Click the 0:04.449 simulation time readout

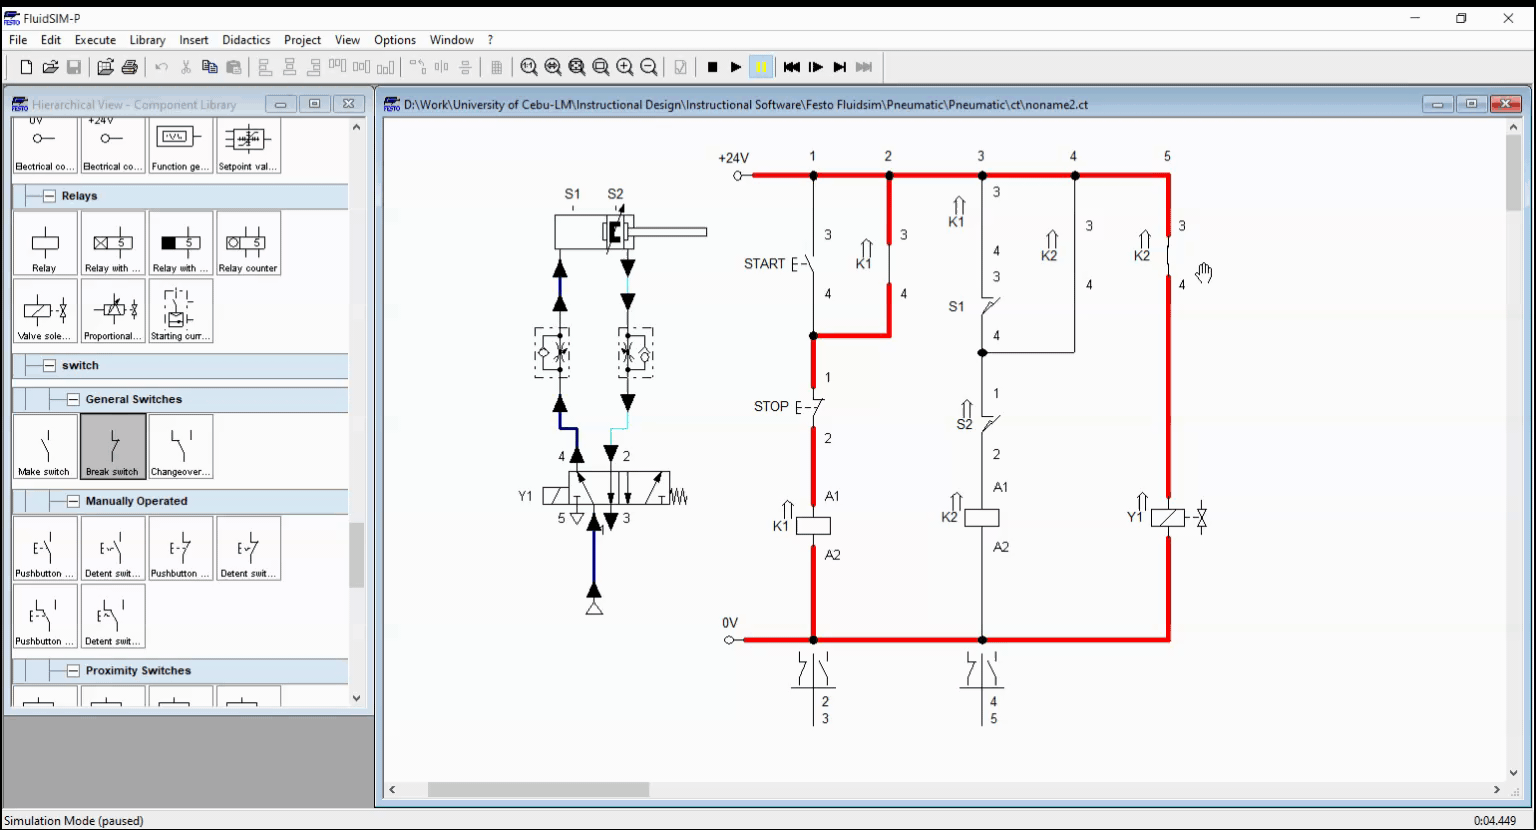[x=1495, y=821]
